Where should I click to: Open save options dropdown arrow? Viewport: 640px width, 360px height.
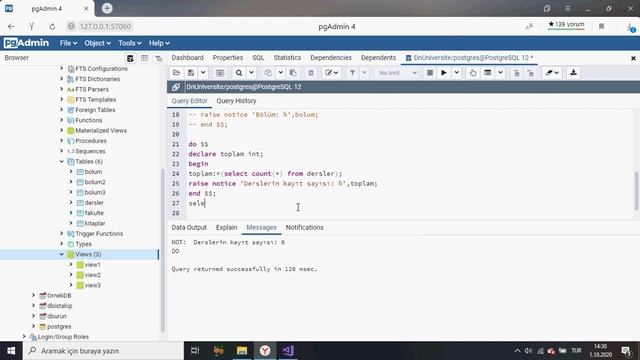coord(203,73)
